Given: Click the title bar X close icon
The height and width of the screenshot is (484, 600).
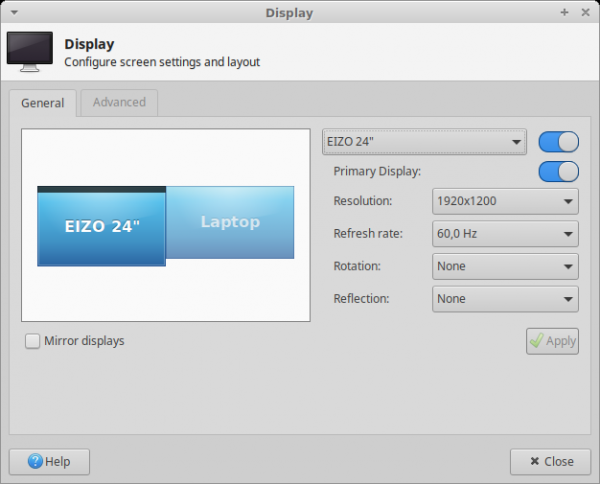Looking at the screenshot, I should coord(584,13).
